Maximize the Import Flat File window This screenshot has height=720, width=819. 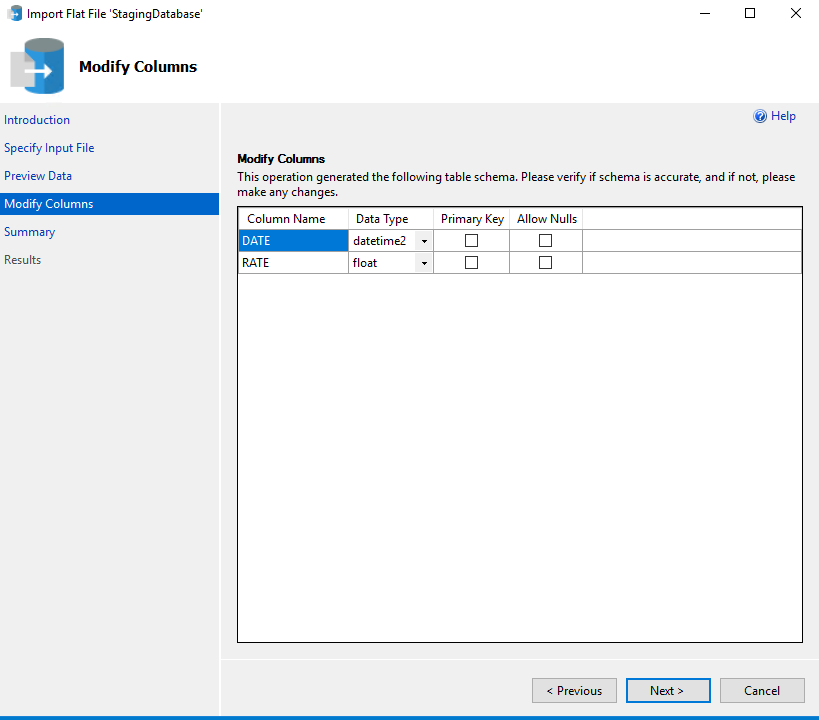pos(750,13)
